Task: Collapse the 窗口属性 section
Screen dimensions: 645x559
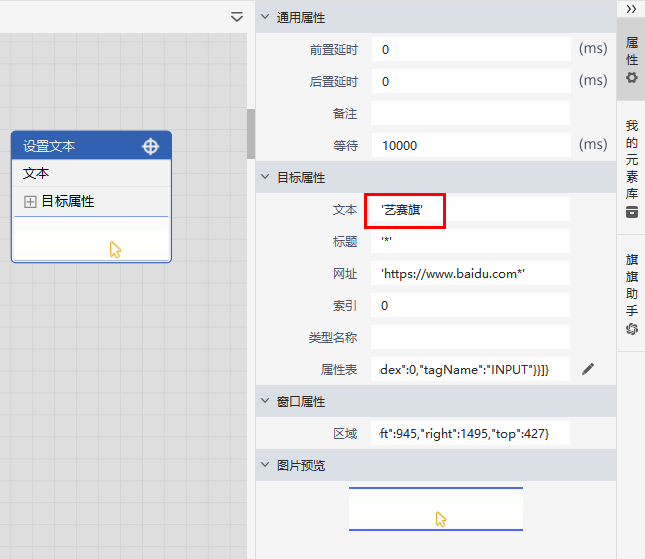Action: click(x=265, y=401)
